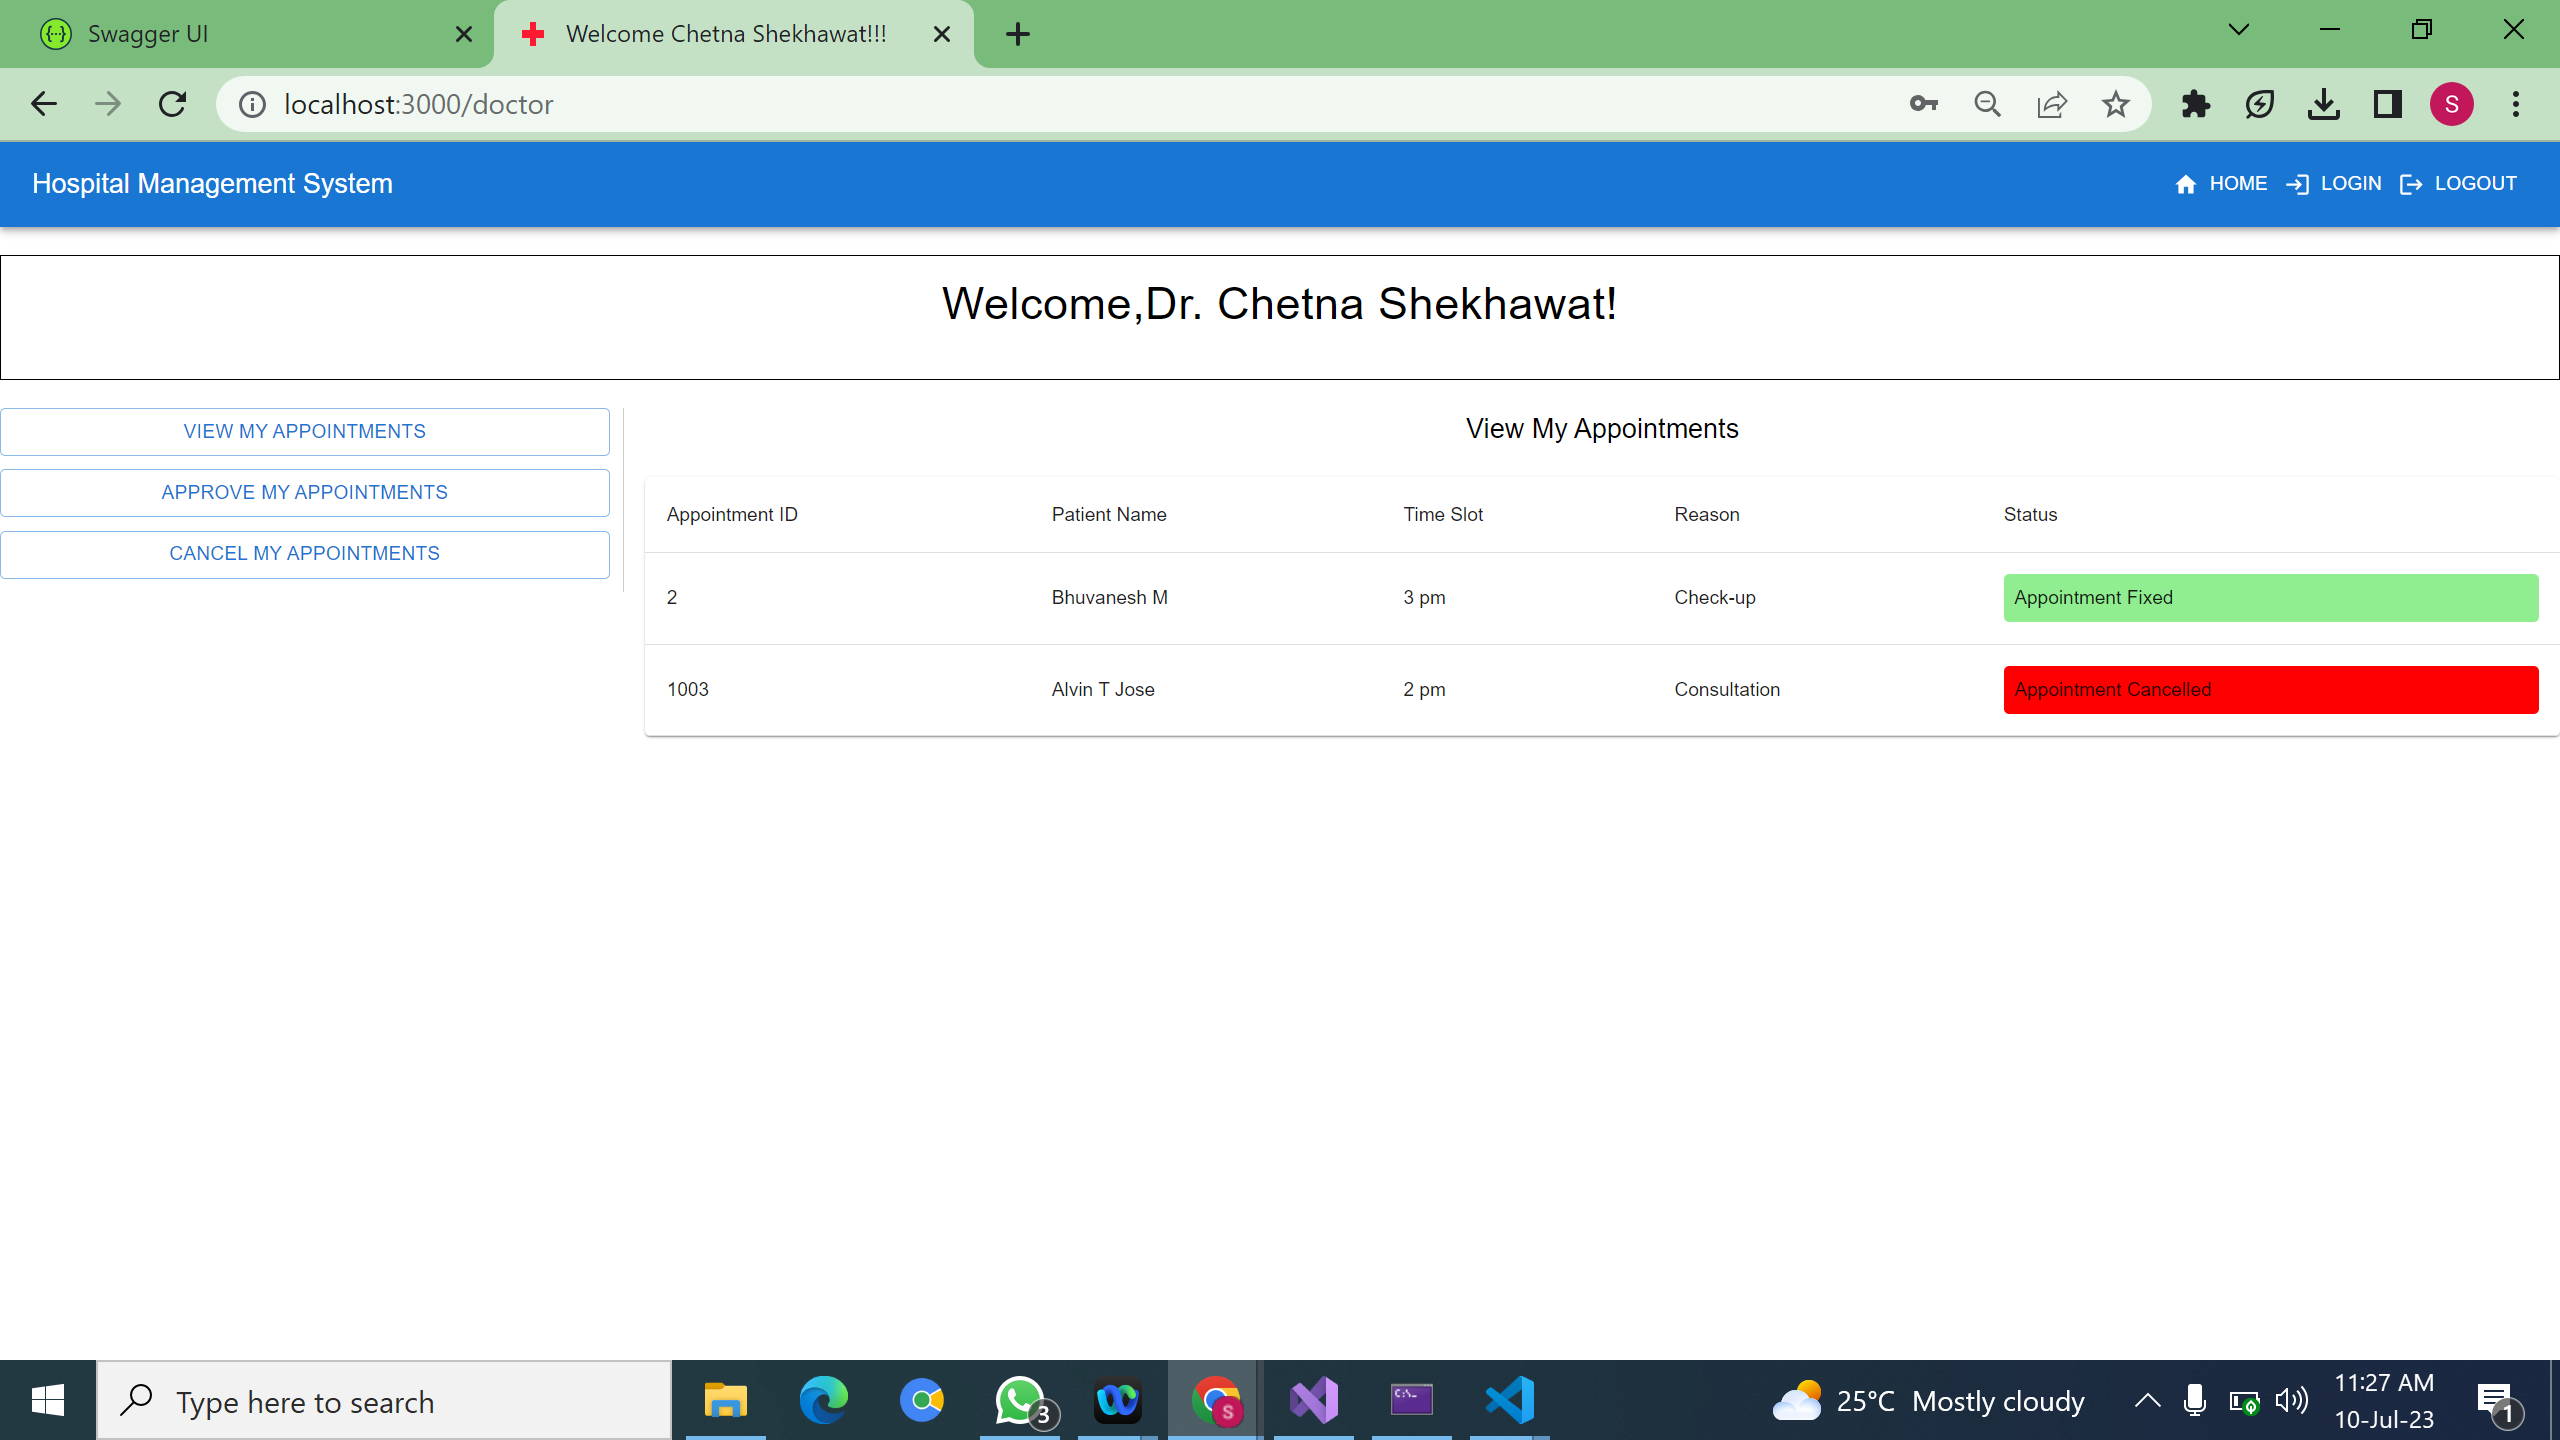Click CANCEL MY APPOINTMENTS button
Screen dimensions: 2560x1440
tap(305, 553)
